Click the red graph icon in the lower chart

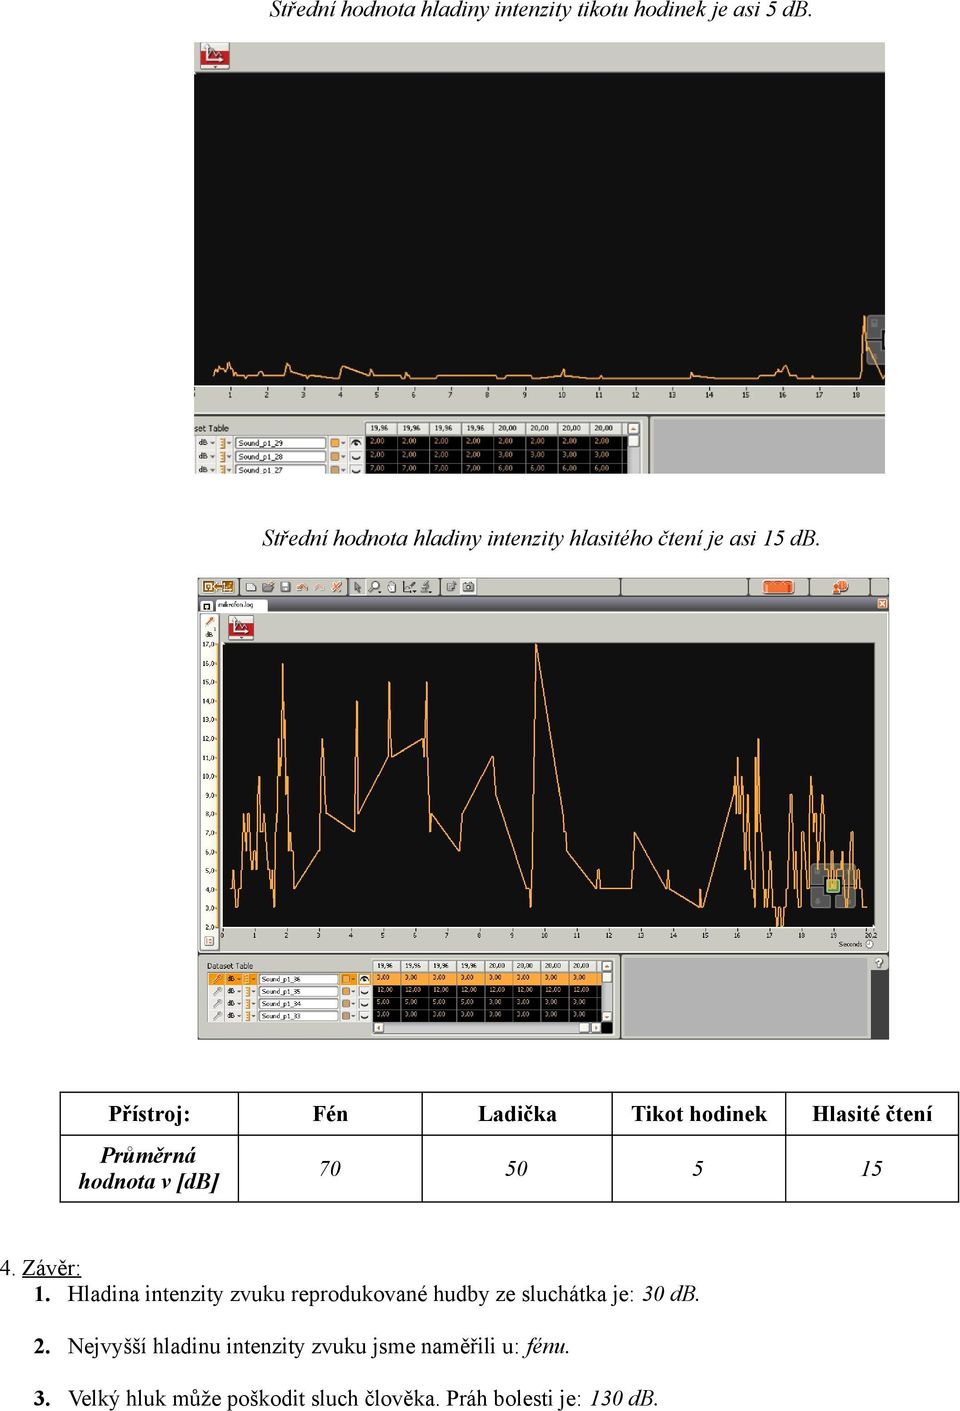pyautogui.click(x=240, y=628)
